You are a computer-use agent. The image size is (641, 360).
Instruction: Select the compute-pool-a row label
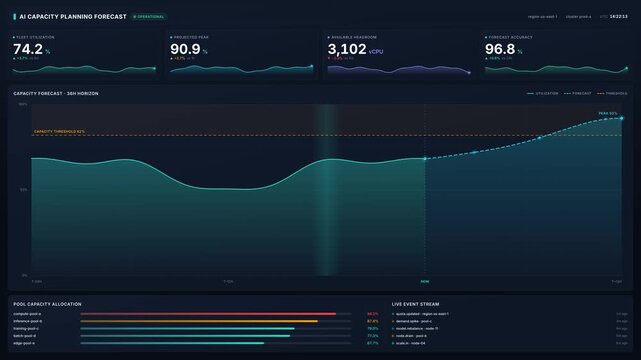pyautogui.click(x=27, y=314)
